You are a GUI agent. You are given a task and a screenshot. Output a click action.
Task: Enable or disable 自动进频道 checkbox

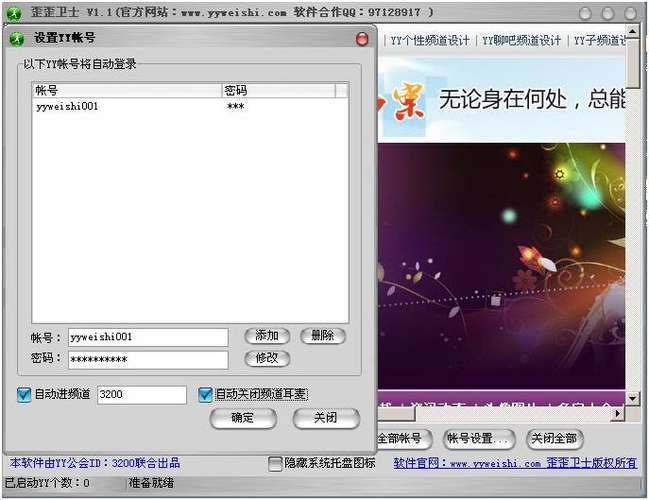point(24,394)
